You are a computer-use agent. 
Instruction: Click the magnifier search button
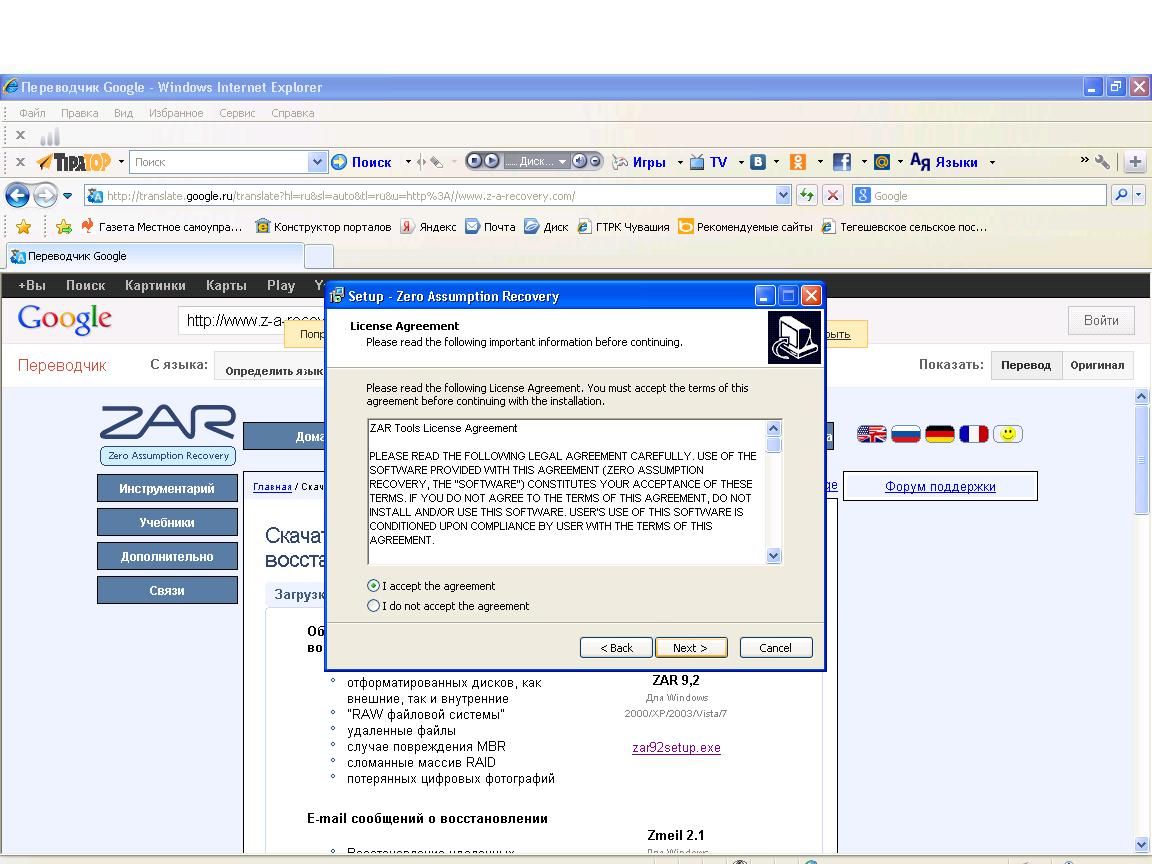[1121, 195]
